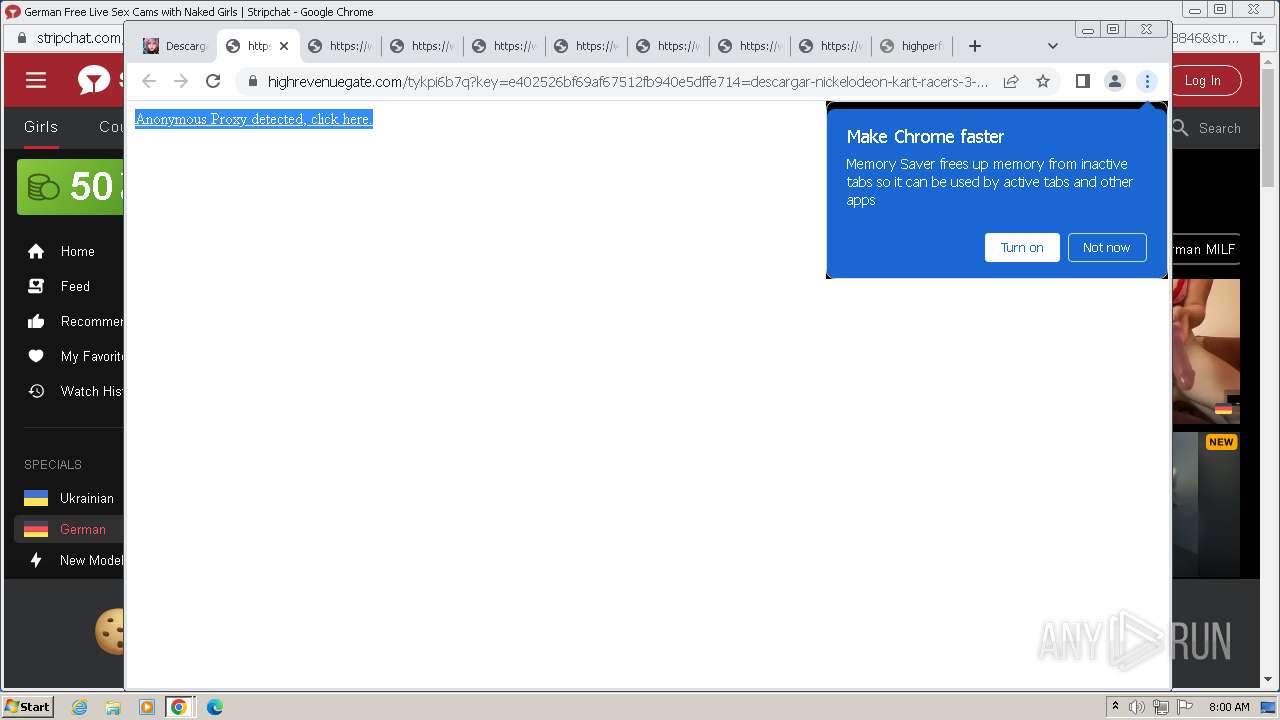Viewport: 1280px width, 720px height.
Task: Click the Stripchat padlock site info icon
Action: pyautogui.click(x=22, y=38)
